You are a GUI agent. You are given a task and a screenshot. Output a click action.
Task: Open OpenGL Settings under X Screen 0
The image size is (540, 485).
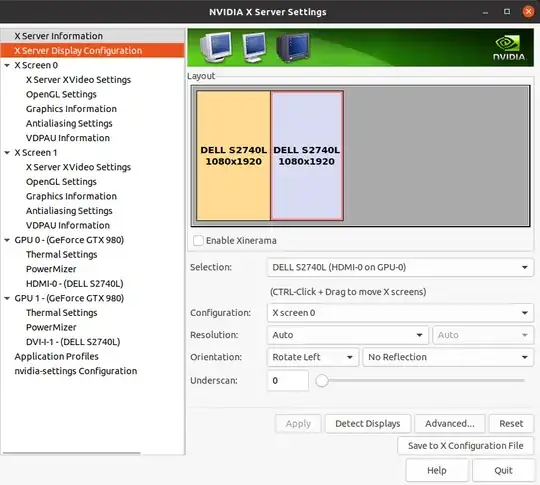(x=61, y=94)
